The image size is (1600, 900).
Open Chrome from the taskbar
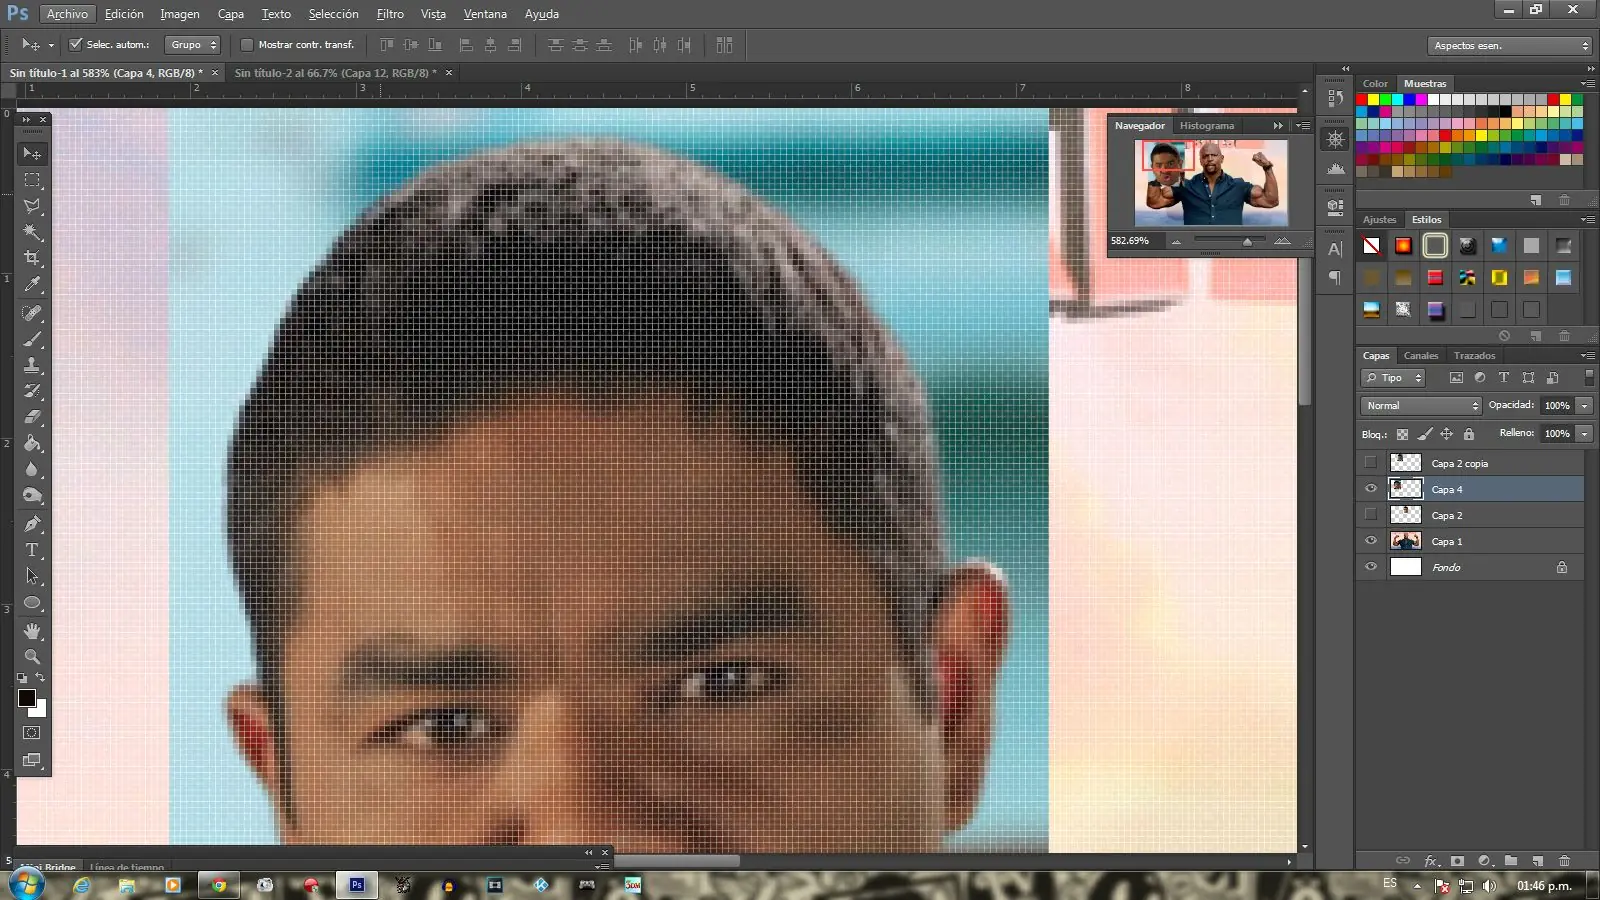point(219,885)
